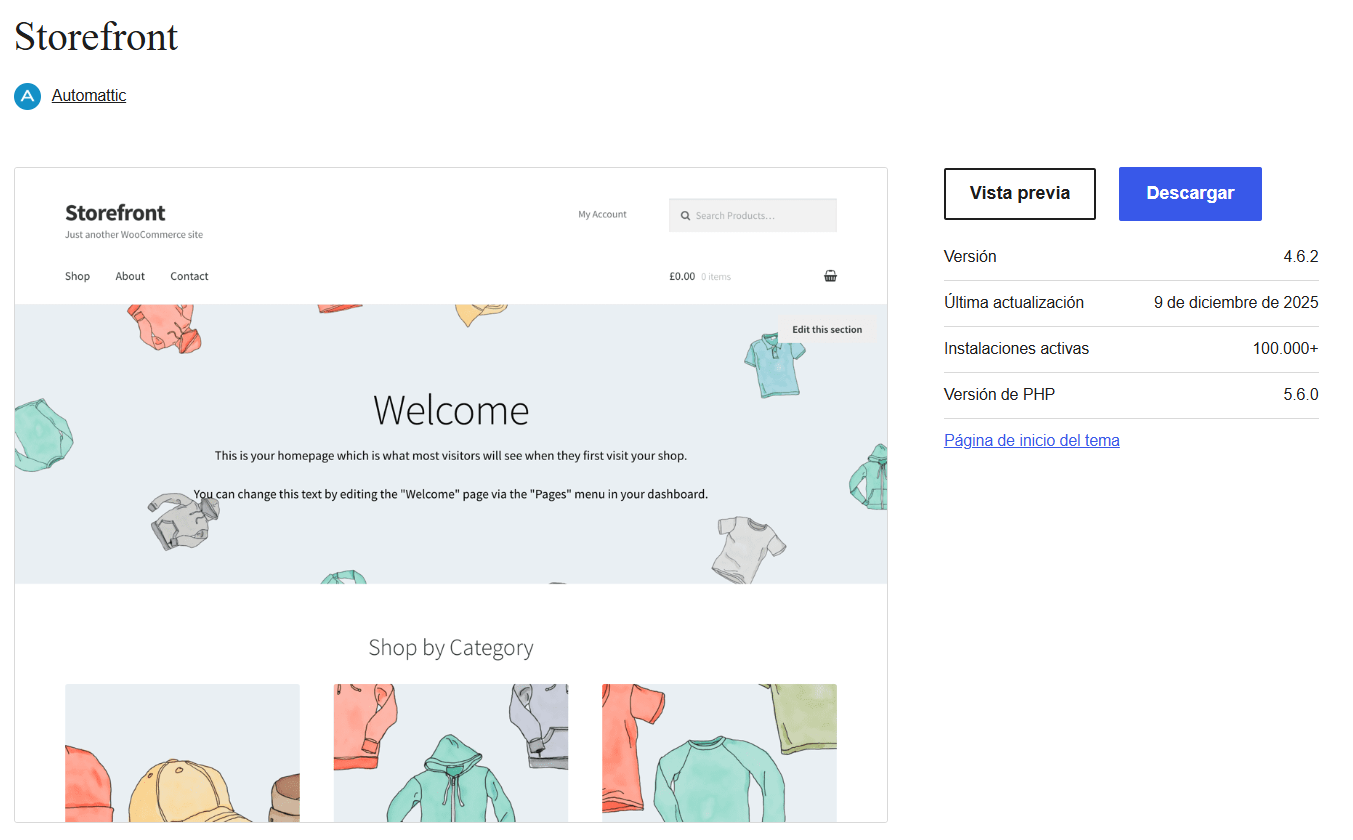The image size is (1353, 840).
Task: Click the Search Products input field
Action: point(760,216)
